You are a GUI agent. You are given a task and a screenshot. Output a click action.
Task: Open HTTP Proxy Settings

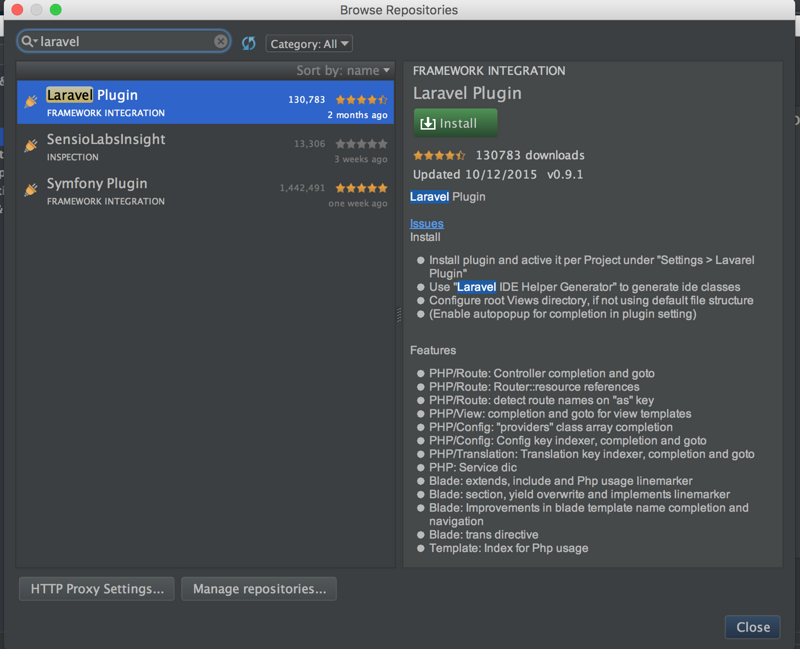pyautogui.click(x=97, y=589)
